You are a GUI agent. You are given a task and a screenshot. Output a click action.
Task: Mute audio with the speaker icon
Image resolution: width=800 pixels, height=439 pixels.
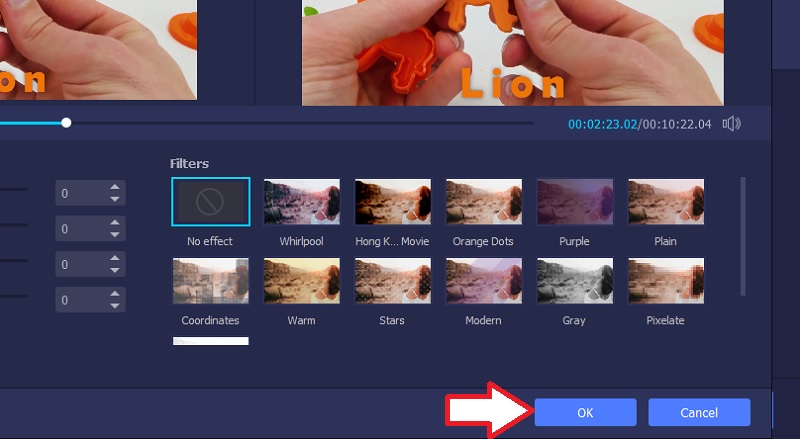[731, 124]
